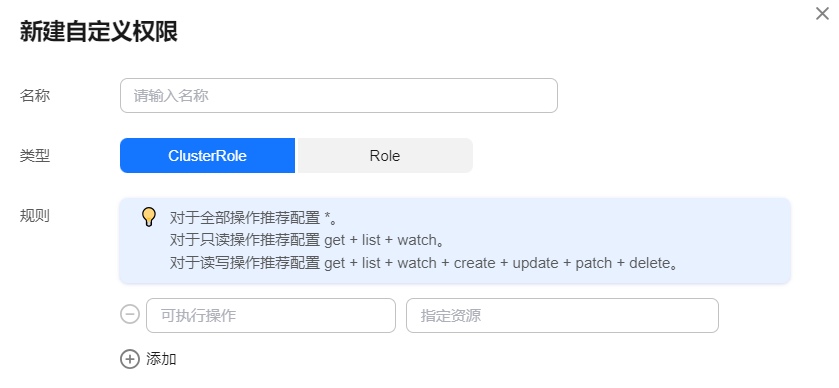Click the 类型 field label

tap(35, 156)
